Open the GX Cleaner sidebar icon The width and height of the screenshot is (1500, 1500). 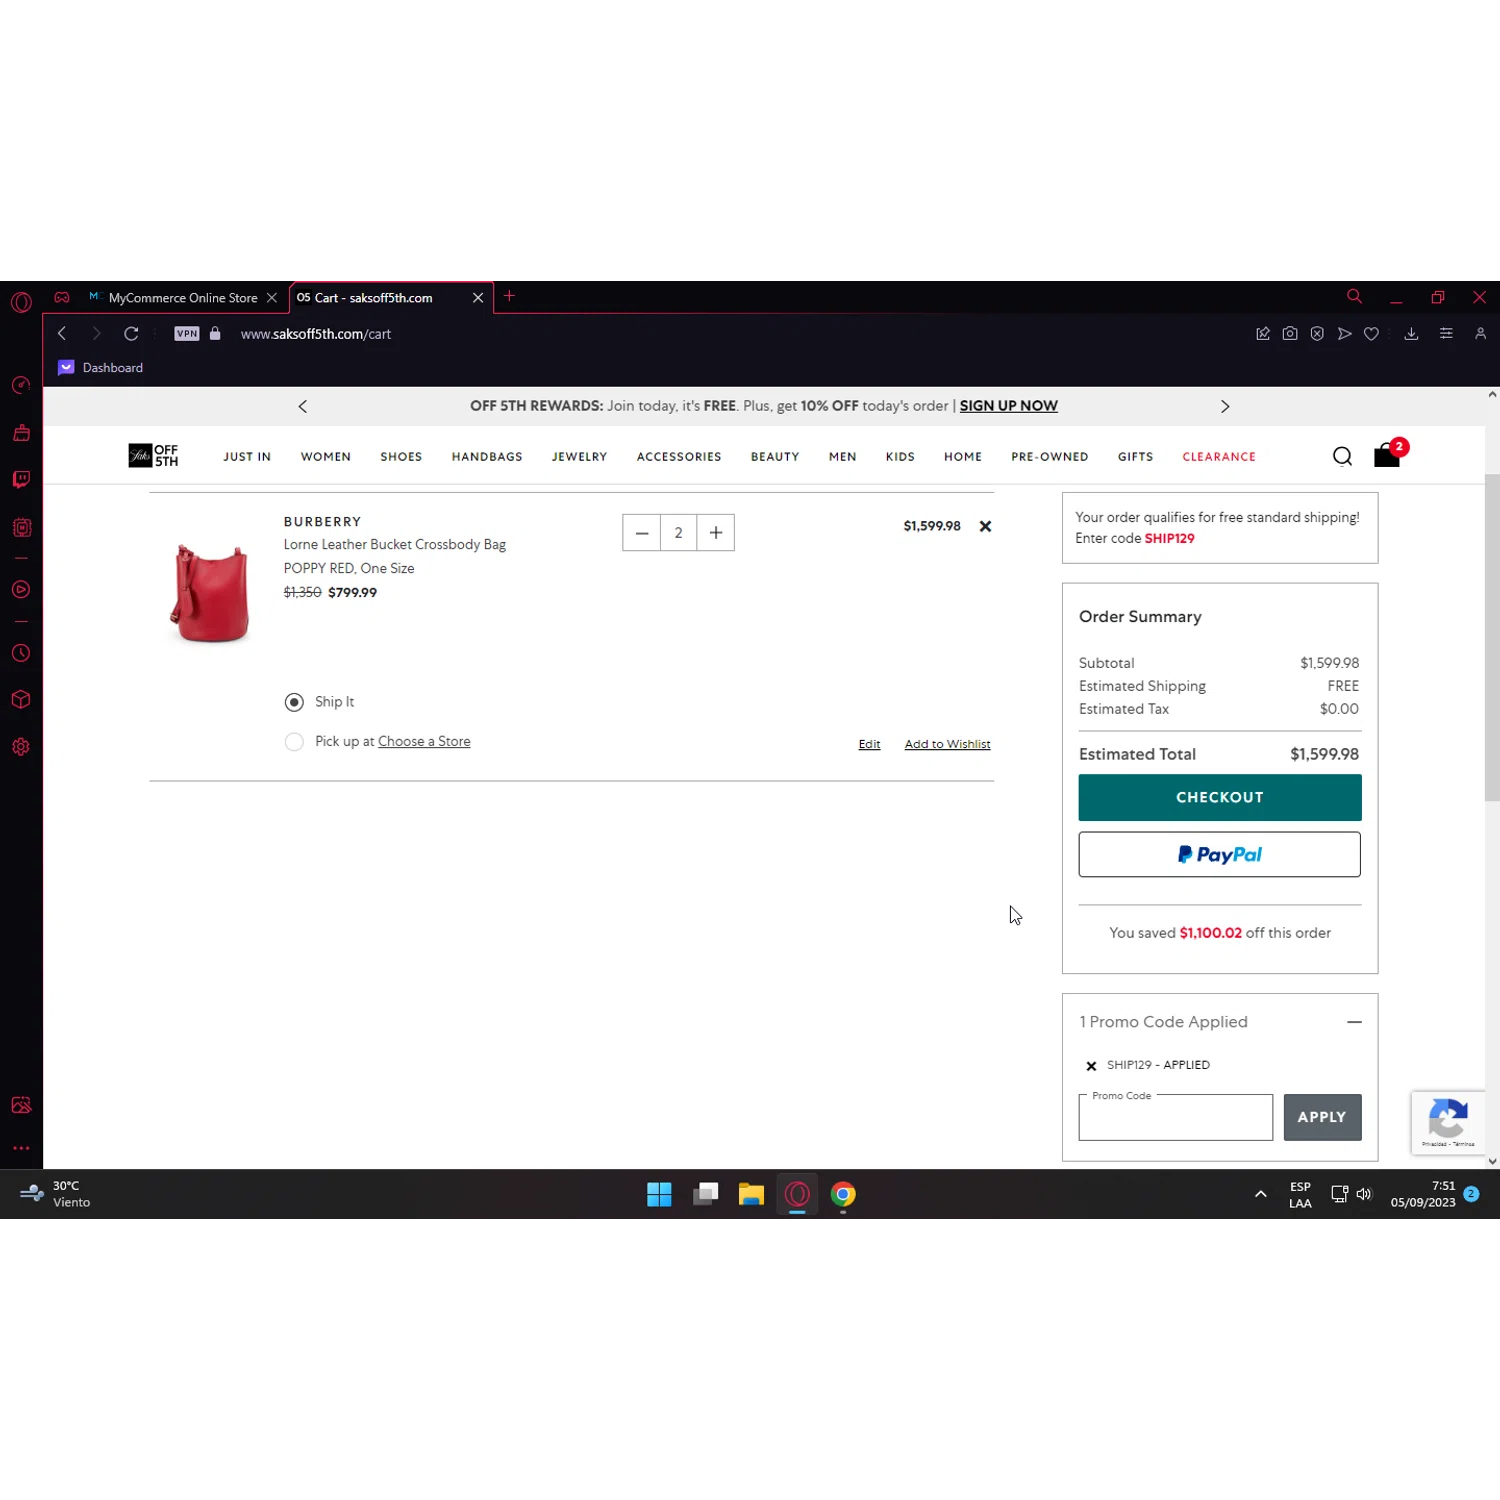tap(21, 433)
